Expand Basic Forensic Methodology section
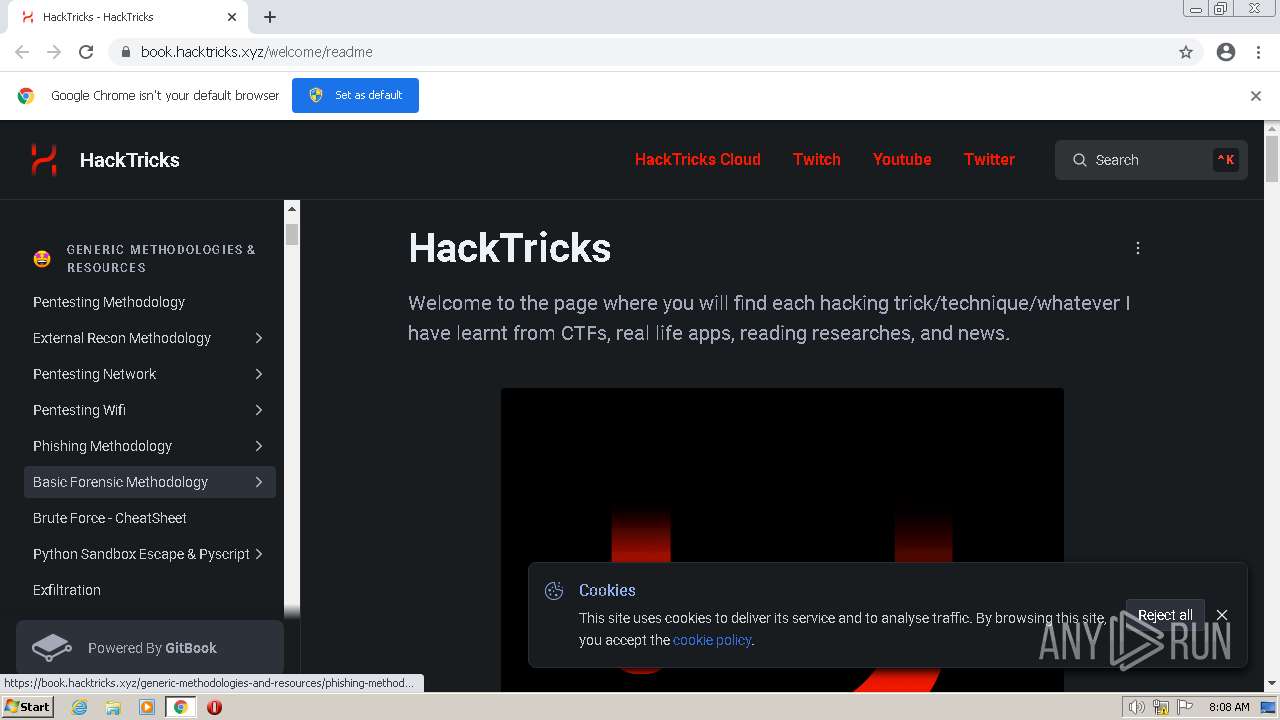 click(259, 482)
